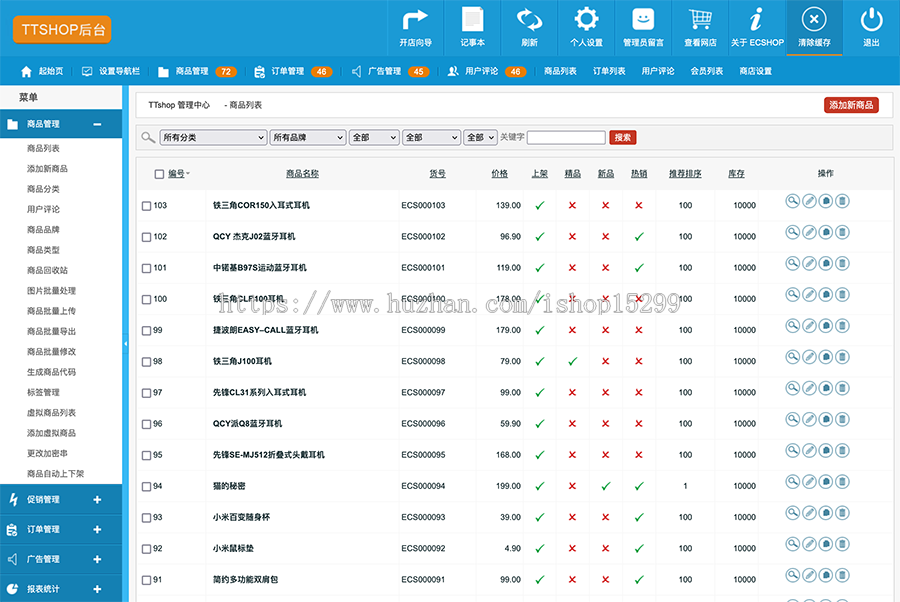Open 订单管理 46 in navigation bar
Image resolution: width=900 pixels, height=602 pixels.
(293, 71)
